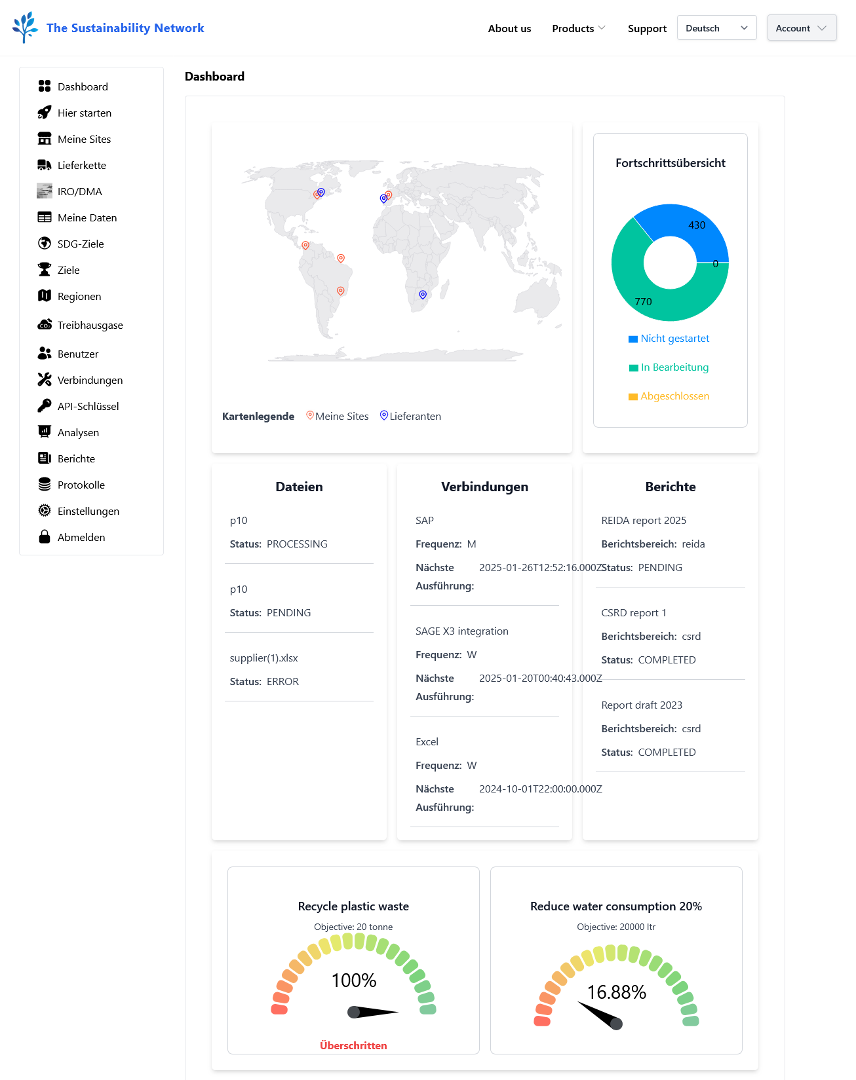Viewport: 856px width, 1080px height.
Task: Click the database icon beside Protokolle
Action: (x=45, y=484)
